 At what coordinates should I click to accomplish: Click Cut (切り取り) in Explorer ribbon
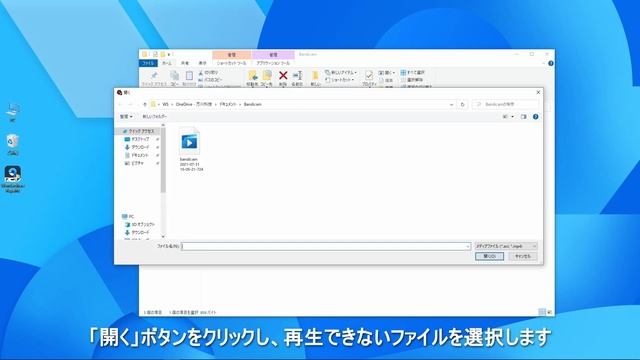coord(209,72)
